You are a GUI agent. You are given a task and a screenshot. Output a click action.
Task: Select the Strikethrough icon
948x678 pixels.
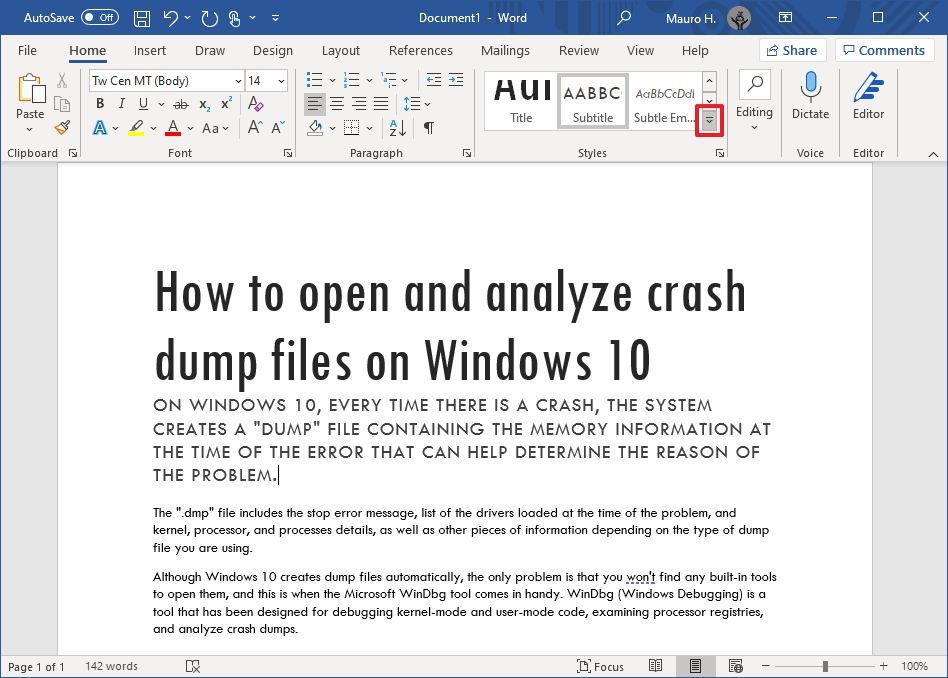click(180, 103)
